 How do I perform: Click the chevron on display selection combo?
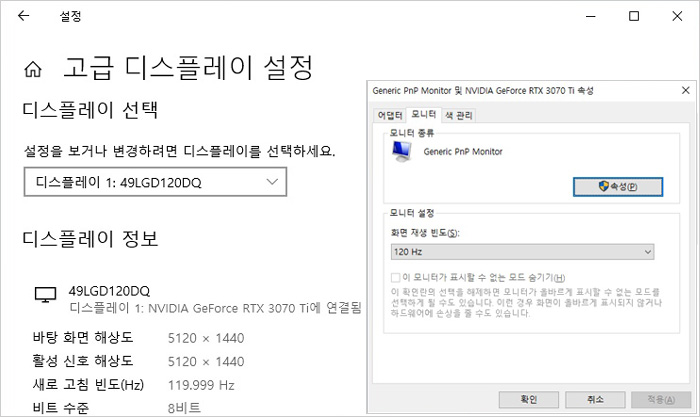pos(272,182)
